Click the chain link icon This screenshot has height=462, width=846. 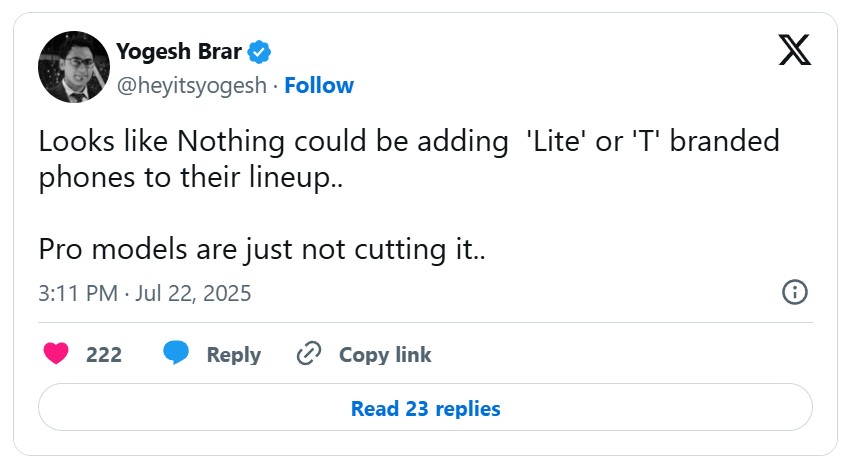click(309, 354)
